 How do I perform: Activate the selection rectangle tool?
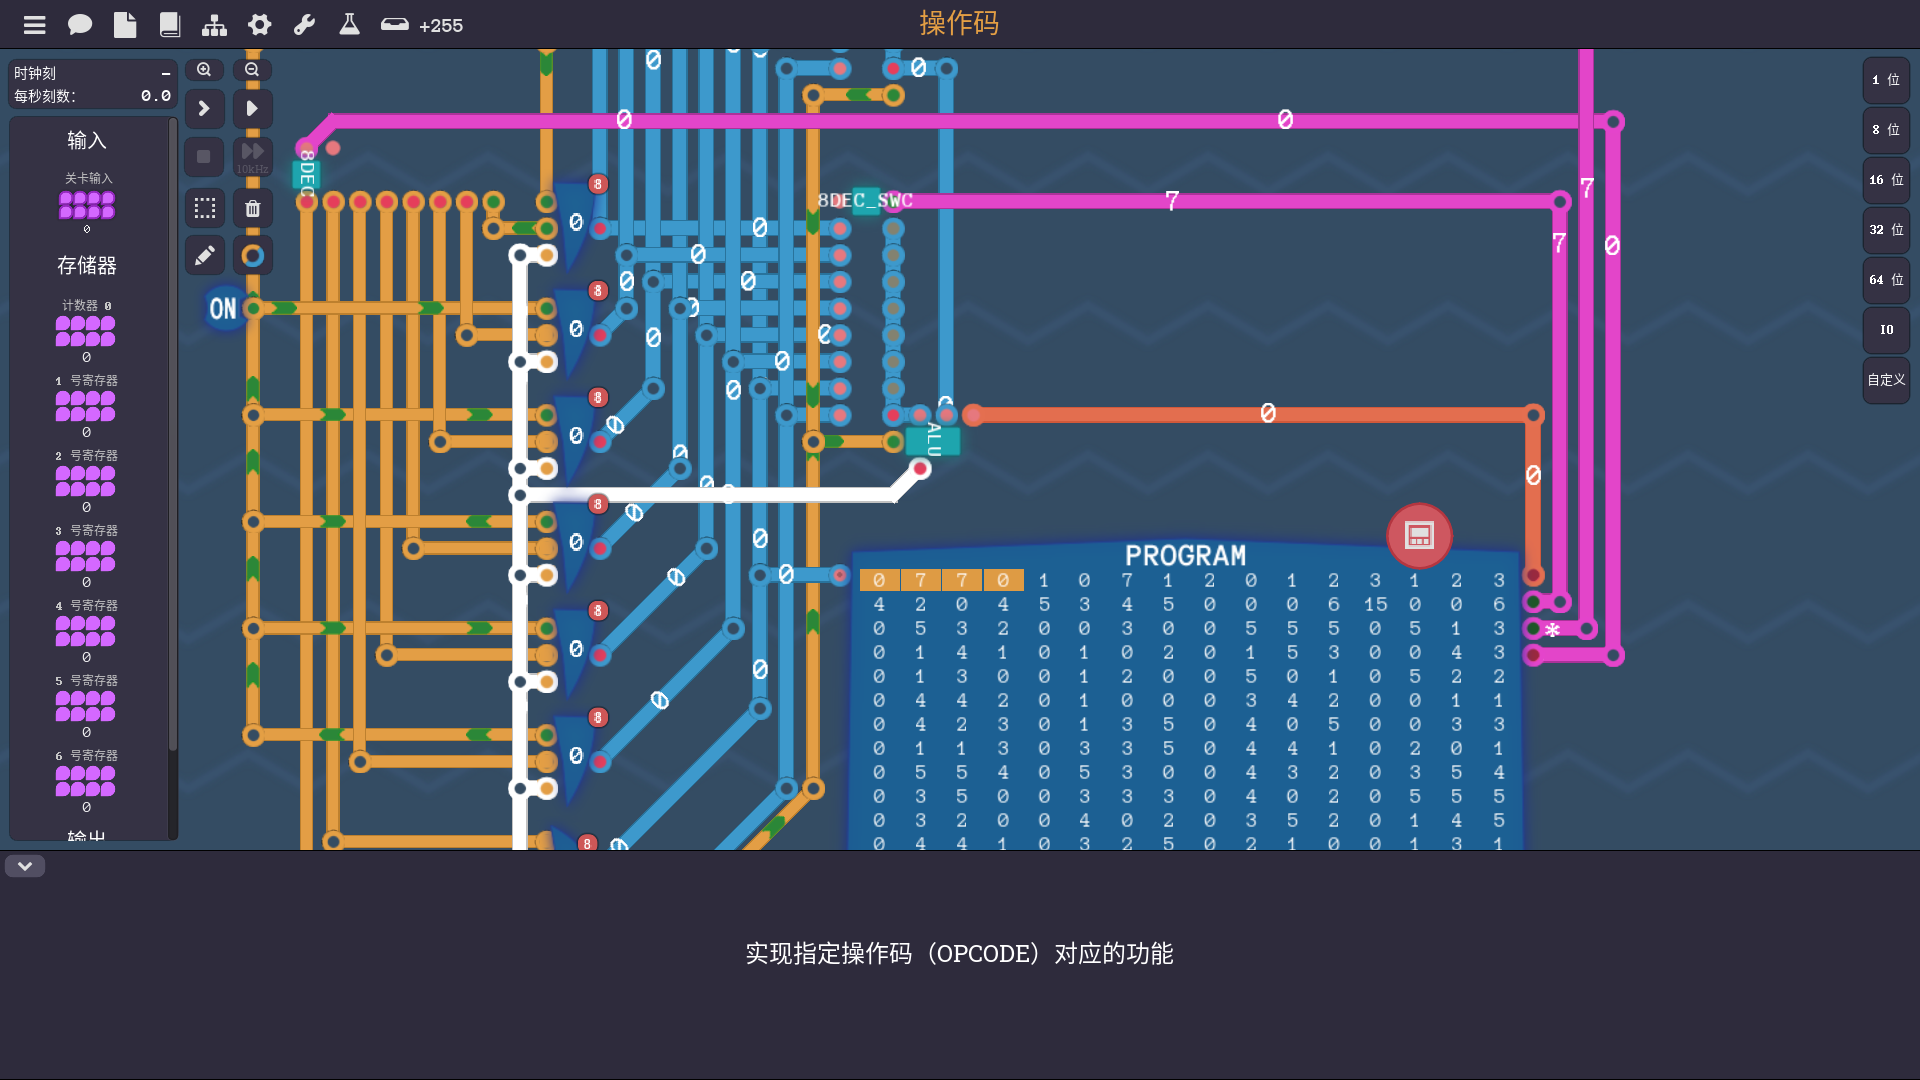click(204, 208)
